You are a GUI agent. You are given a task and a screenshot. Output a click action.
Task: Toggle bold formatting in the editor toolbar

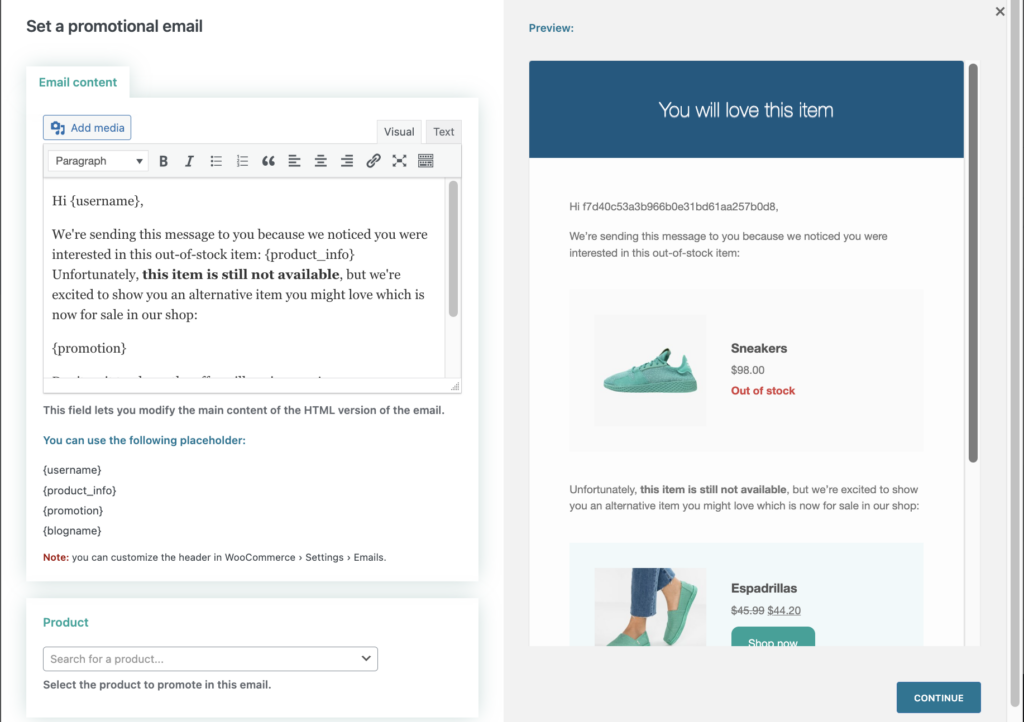[x=163, y=161]
